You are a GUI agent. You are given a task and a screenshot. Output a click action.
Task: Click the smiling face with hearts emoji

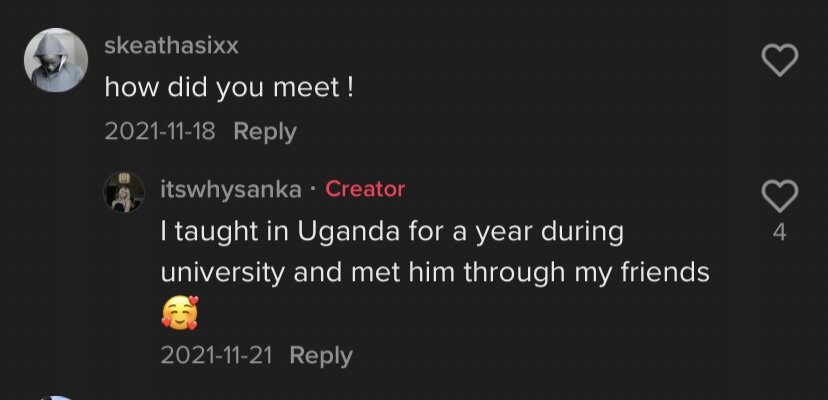click(x=179, y=314)
